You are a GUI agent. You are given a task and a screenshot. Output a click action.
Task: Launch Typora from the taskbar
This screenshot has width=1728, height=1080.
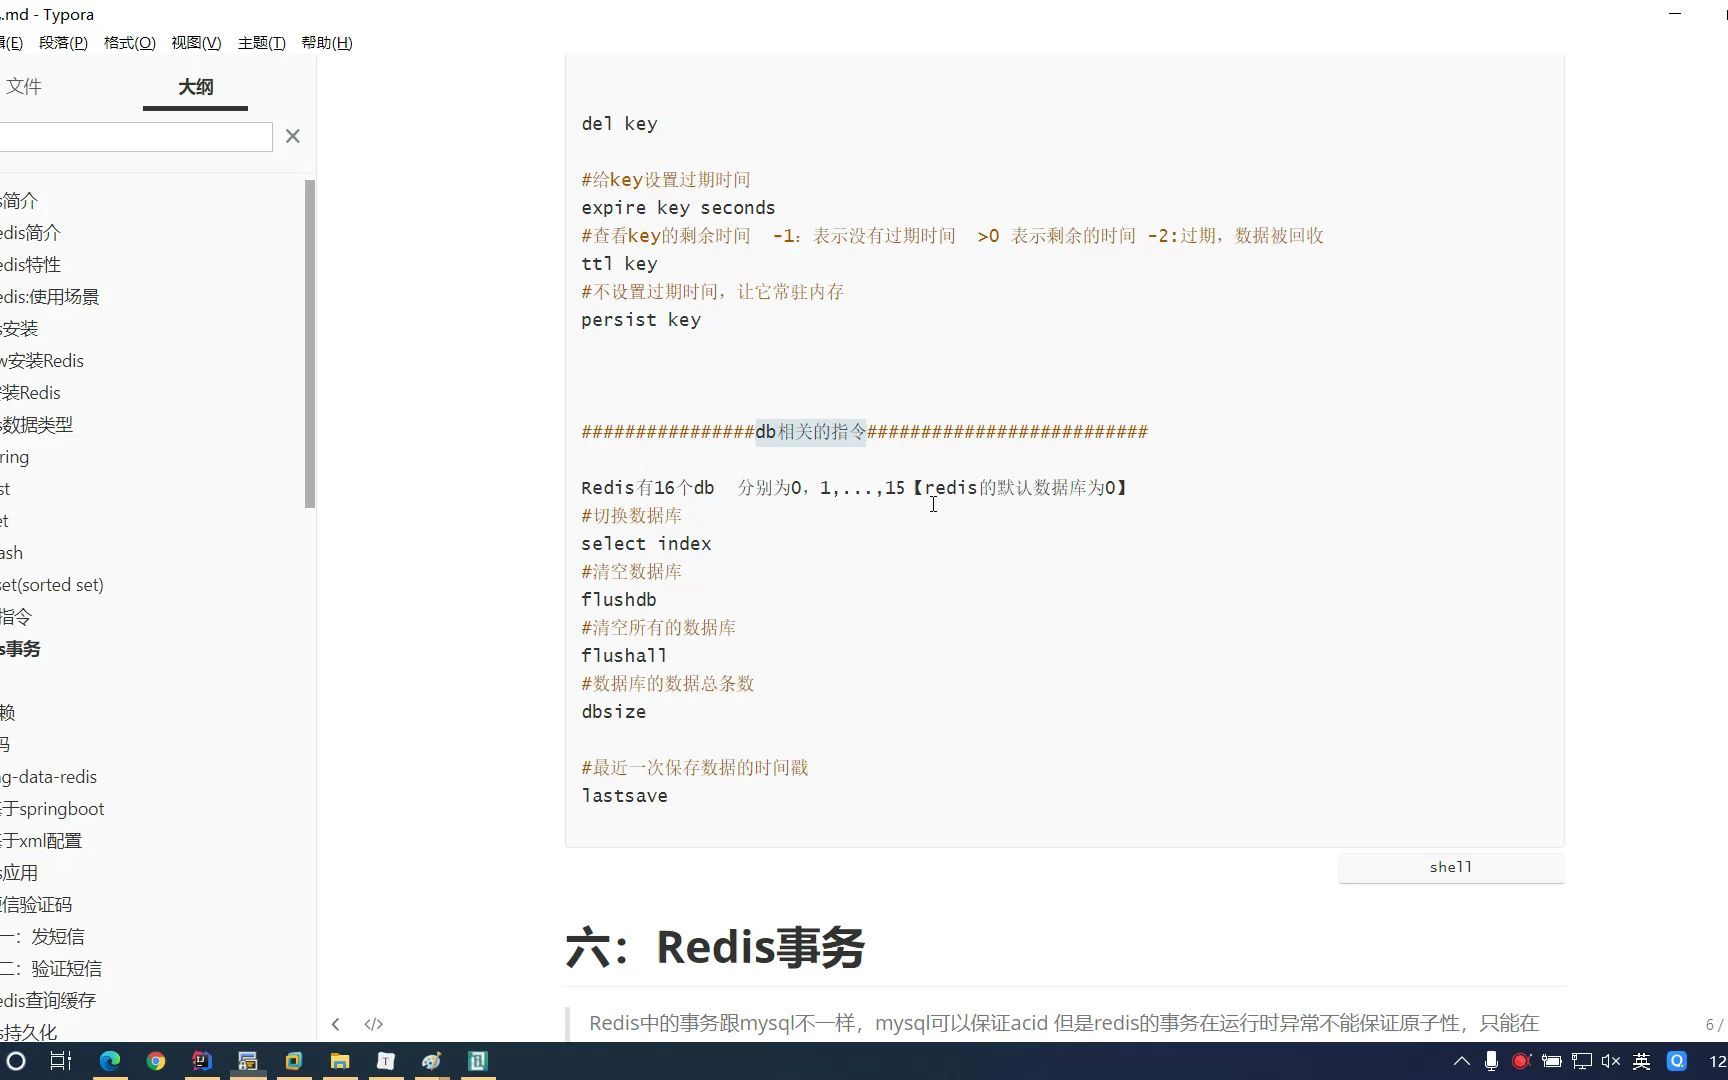point(385,1061)
